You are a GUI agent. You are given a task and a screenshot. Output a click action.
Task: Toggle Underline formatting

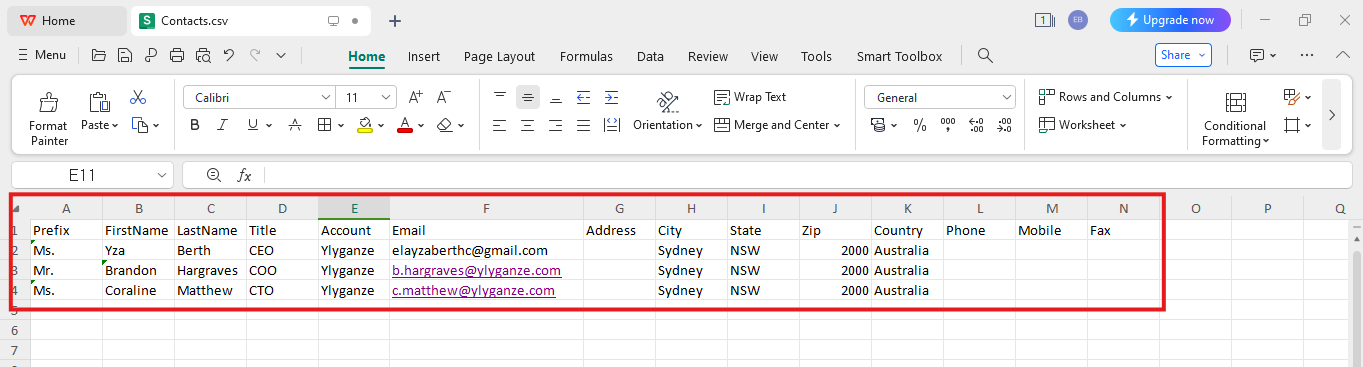[253, 125]
